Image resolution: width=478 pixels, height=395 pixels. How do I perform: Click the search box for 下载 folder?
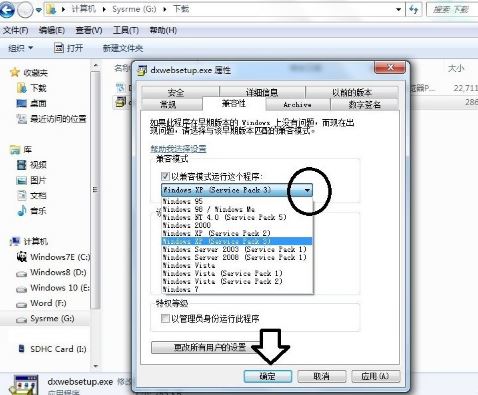point(452,10)
